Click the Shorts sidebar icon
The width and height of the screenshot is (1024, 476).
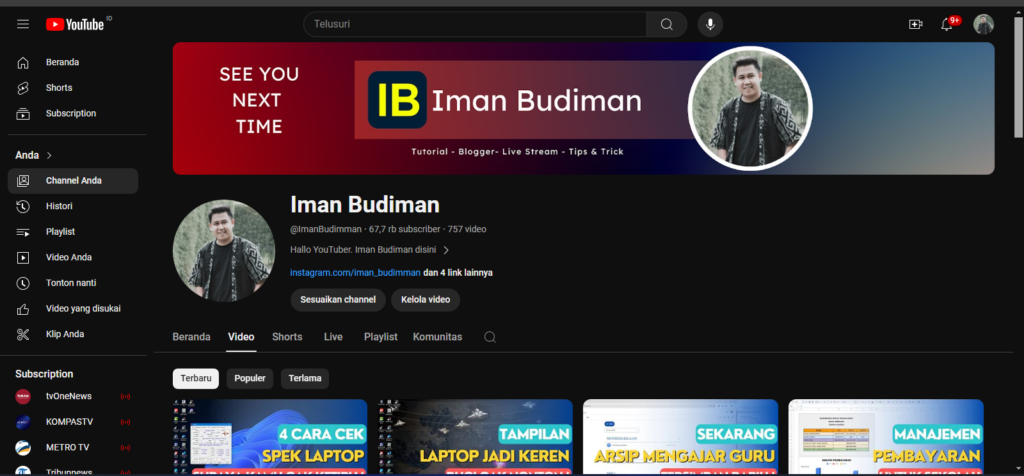[x=23, y=88]
